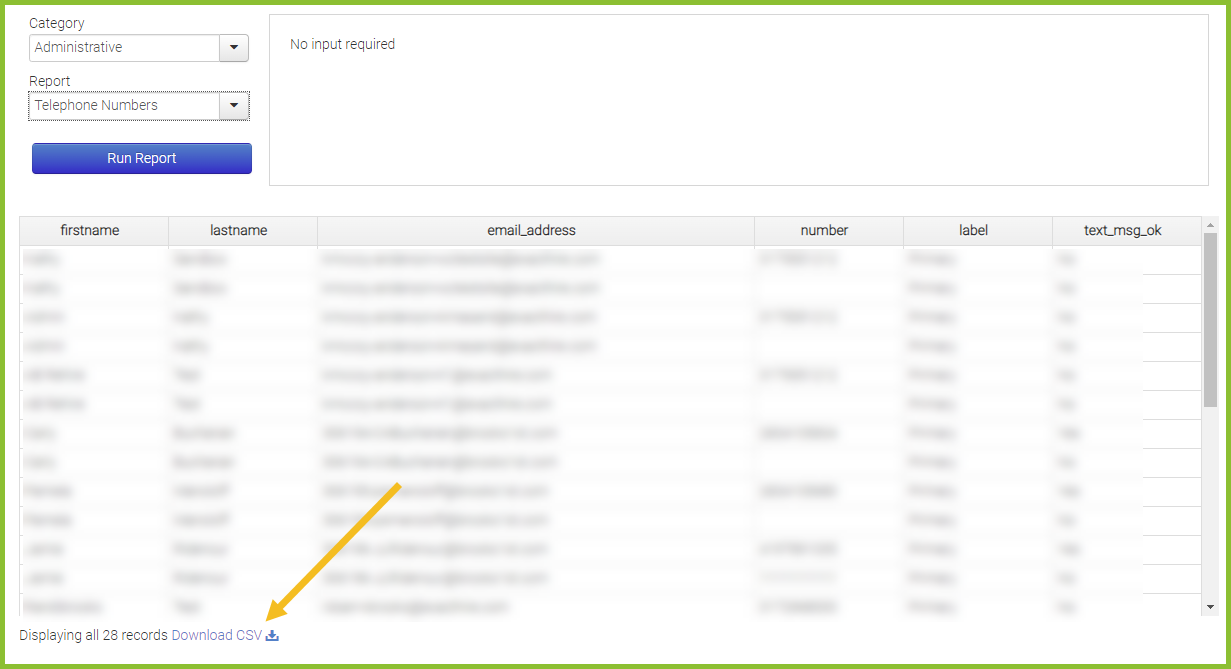Click the download icon beside Download CSV
Image resolution: width=1231 pixels, height=669 pixels.
272,635
